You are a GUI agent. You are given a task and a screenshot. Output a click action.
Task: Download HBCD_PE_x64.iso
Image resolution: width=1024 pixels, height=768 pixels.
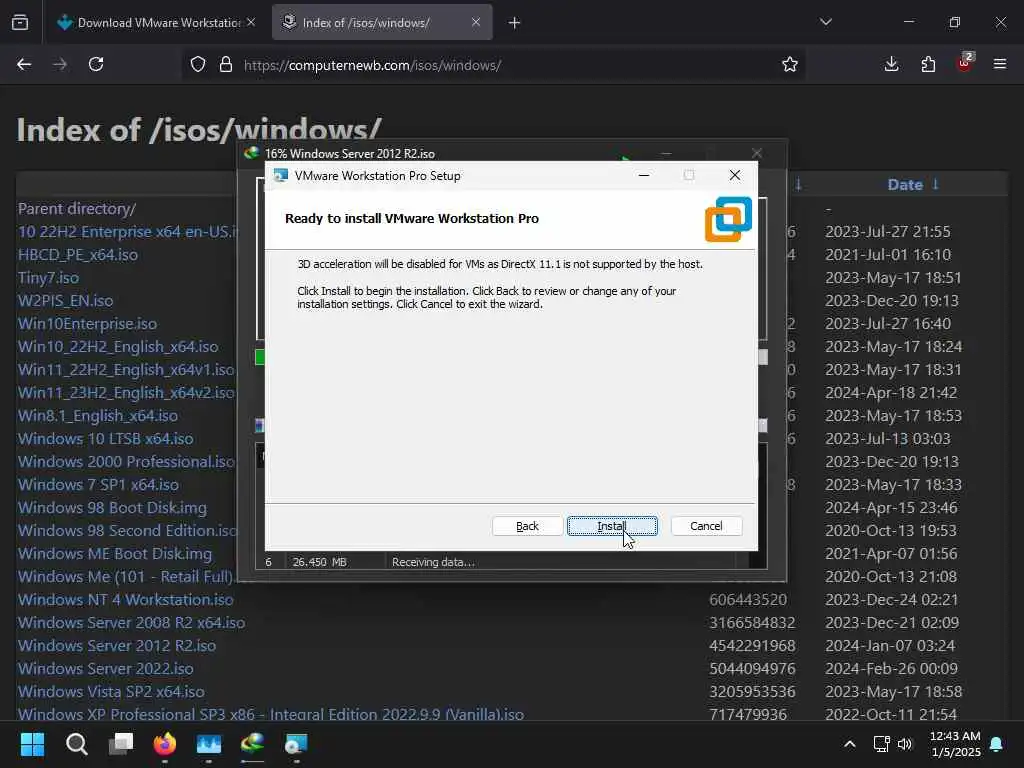78,255
